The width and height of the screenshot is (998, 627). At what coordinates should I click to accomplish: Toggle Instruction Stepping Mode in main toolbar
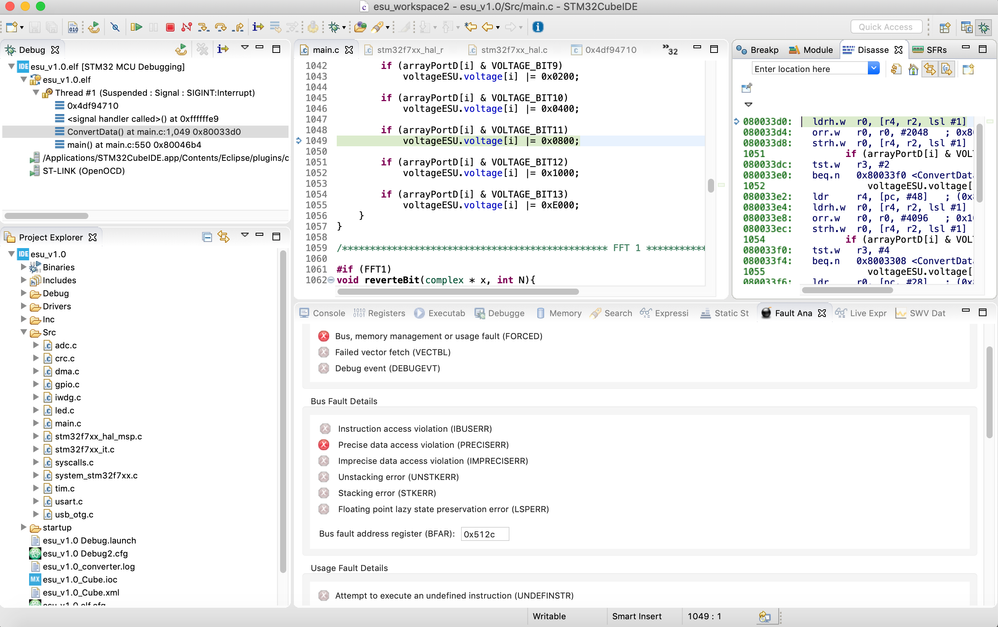[x=258, y=27]
